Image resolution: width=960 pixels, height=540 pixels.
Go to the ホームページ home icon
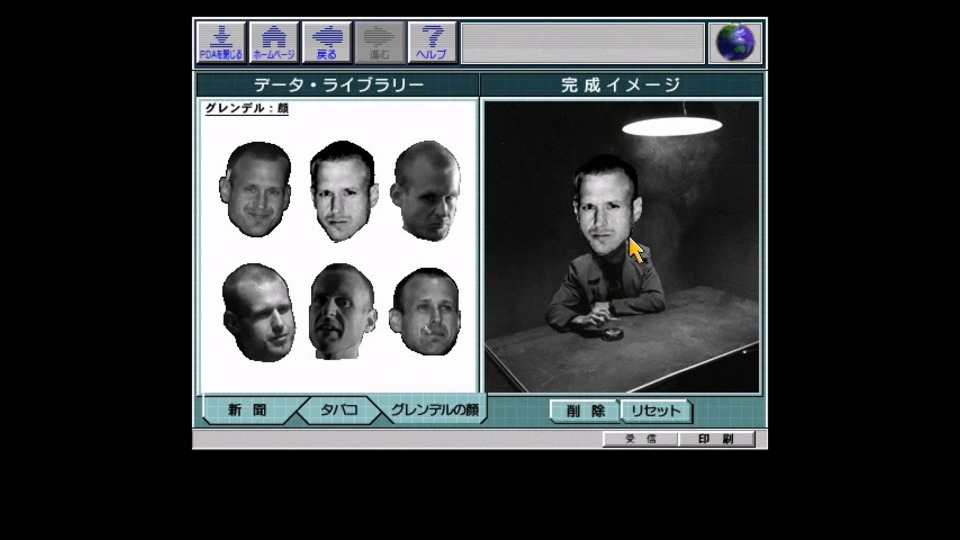pyautogui.click(x=274, y=42)
